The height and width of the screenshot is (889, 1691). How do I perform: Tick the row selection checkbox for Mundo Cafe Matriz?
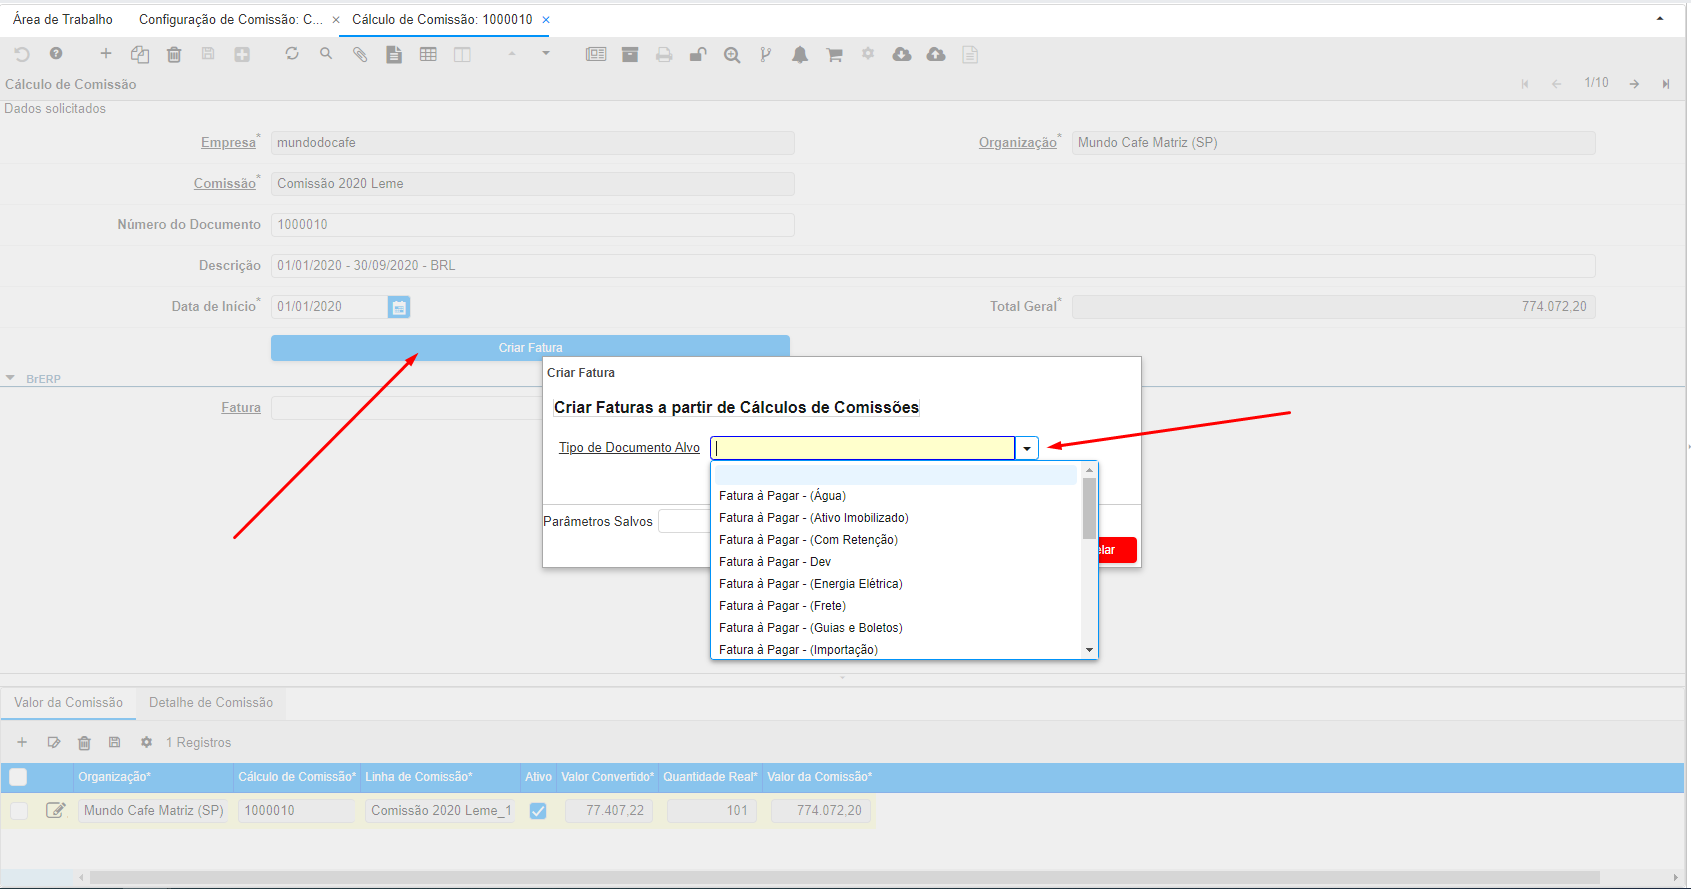point(19,811)
